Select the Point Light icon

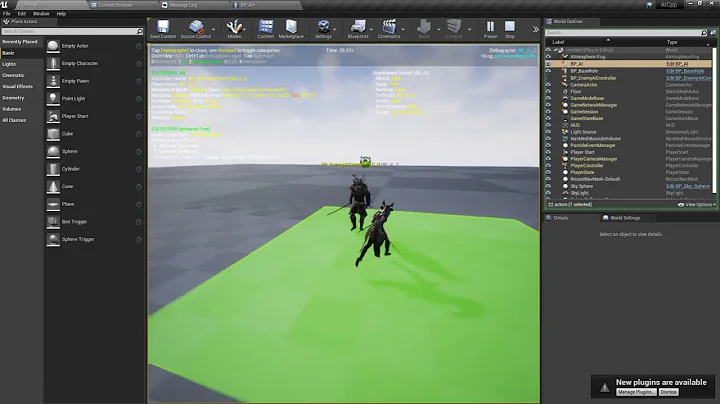click(53, 98)
